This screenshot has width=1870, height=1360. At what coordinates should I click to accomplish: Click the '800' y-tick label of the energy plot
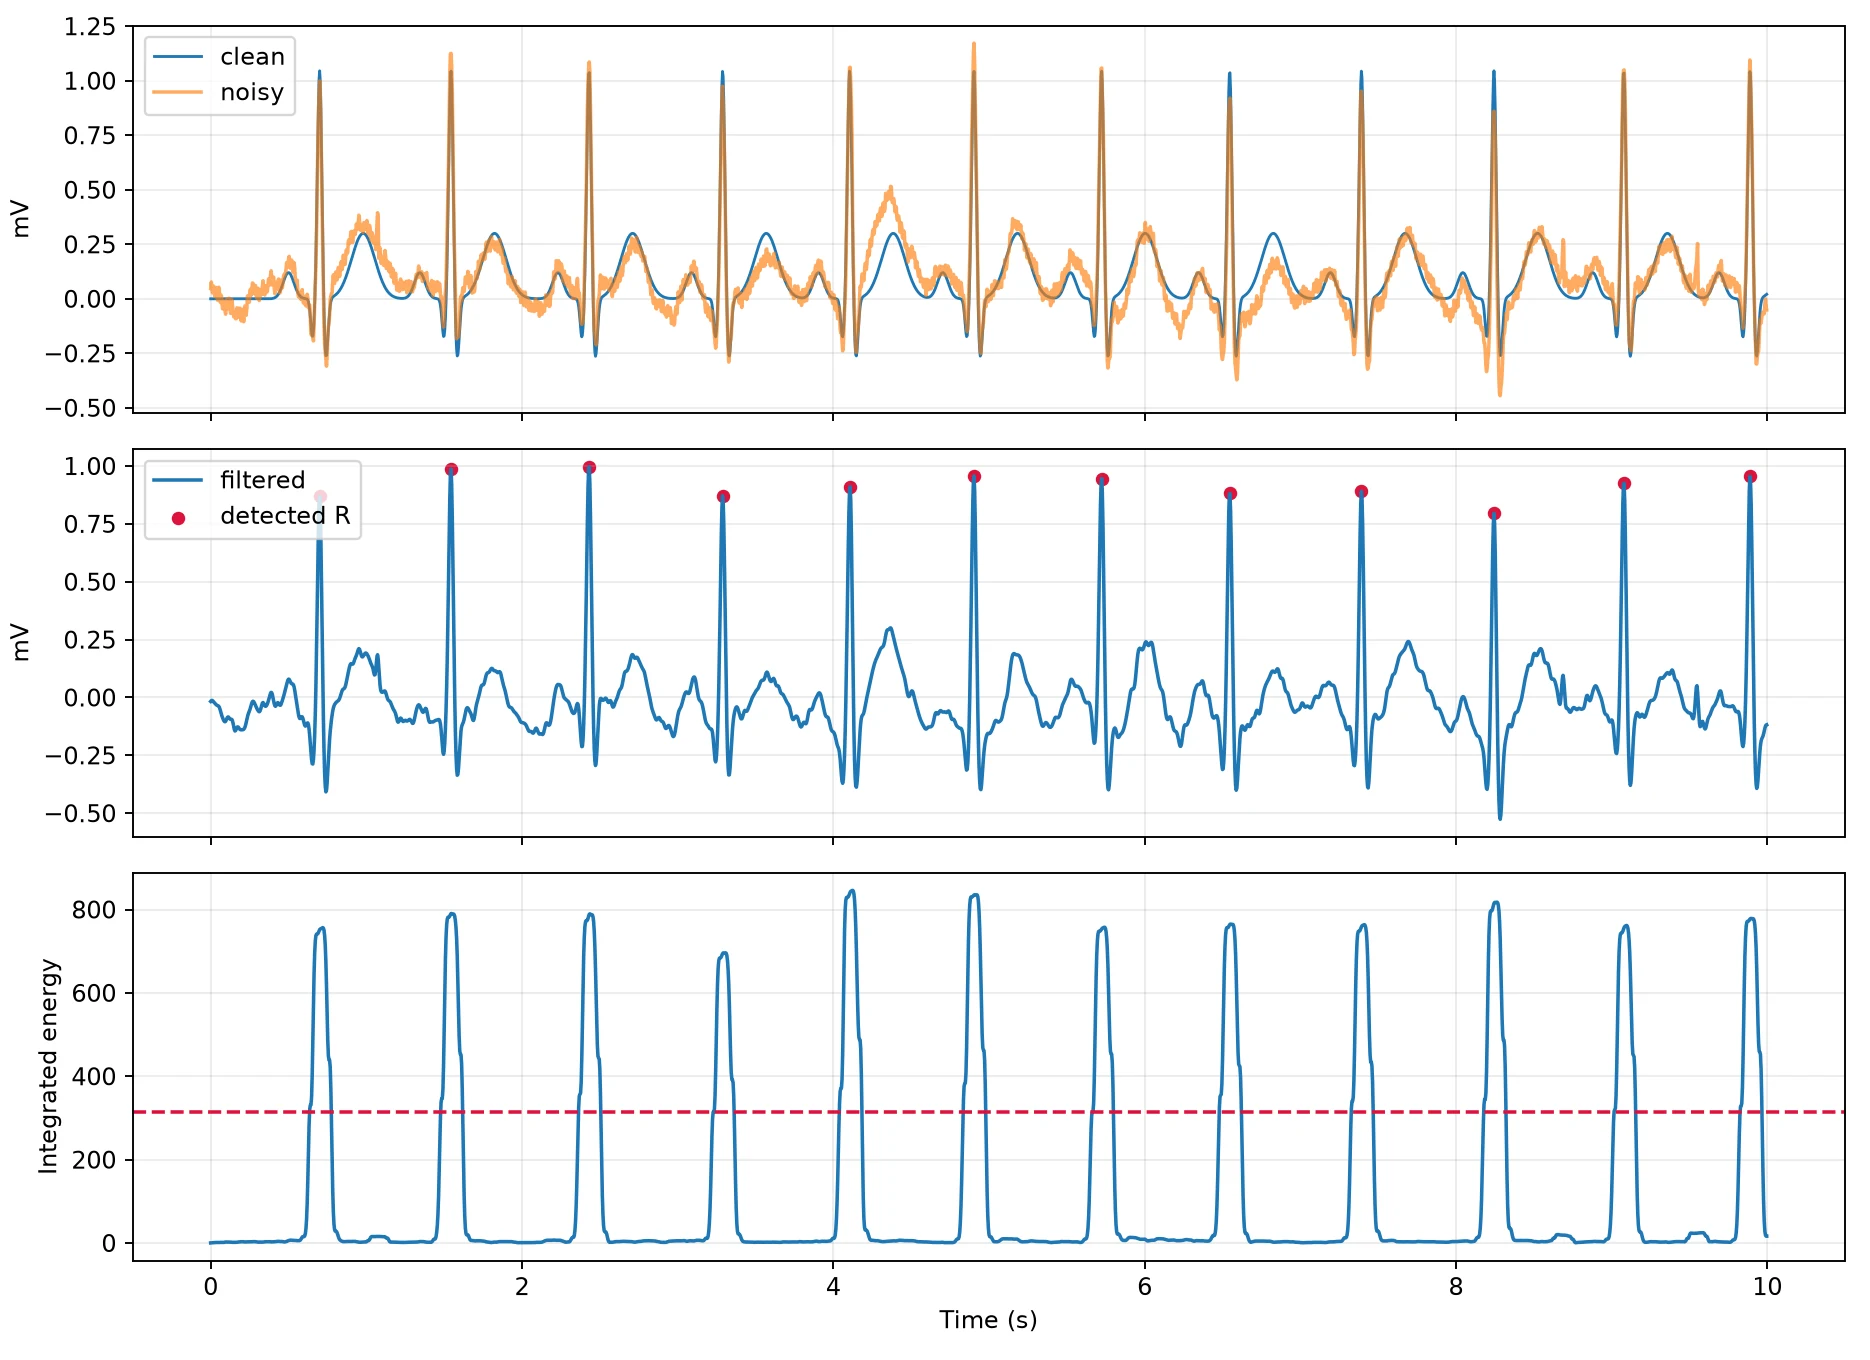[94, 910]
